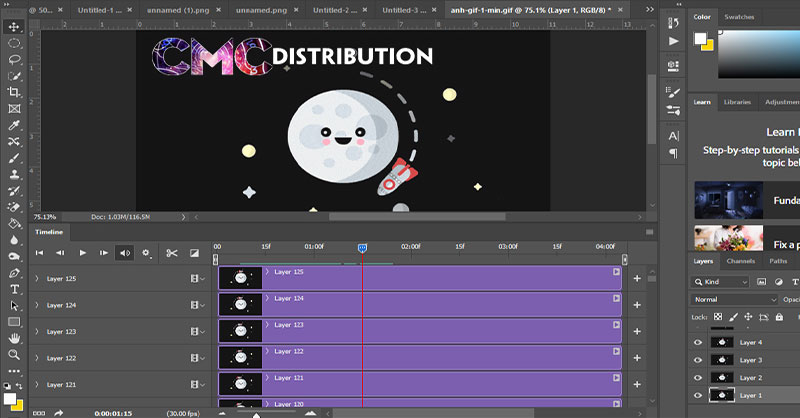Open the Kind layer filter dropdown
This screenshot has width=800, height=418.
[x=722, y=282]
